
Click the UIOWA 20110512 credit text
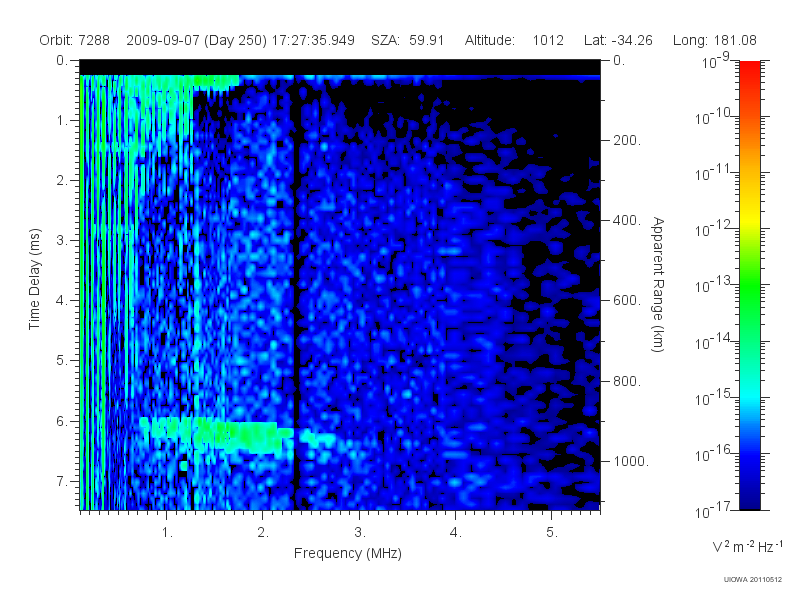753,580
